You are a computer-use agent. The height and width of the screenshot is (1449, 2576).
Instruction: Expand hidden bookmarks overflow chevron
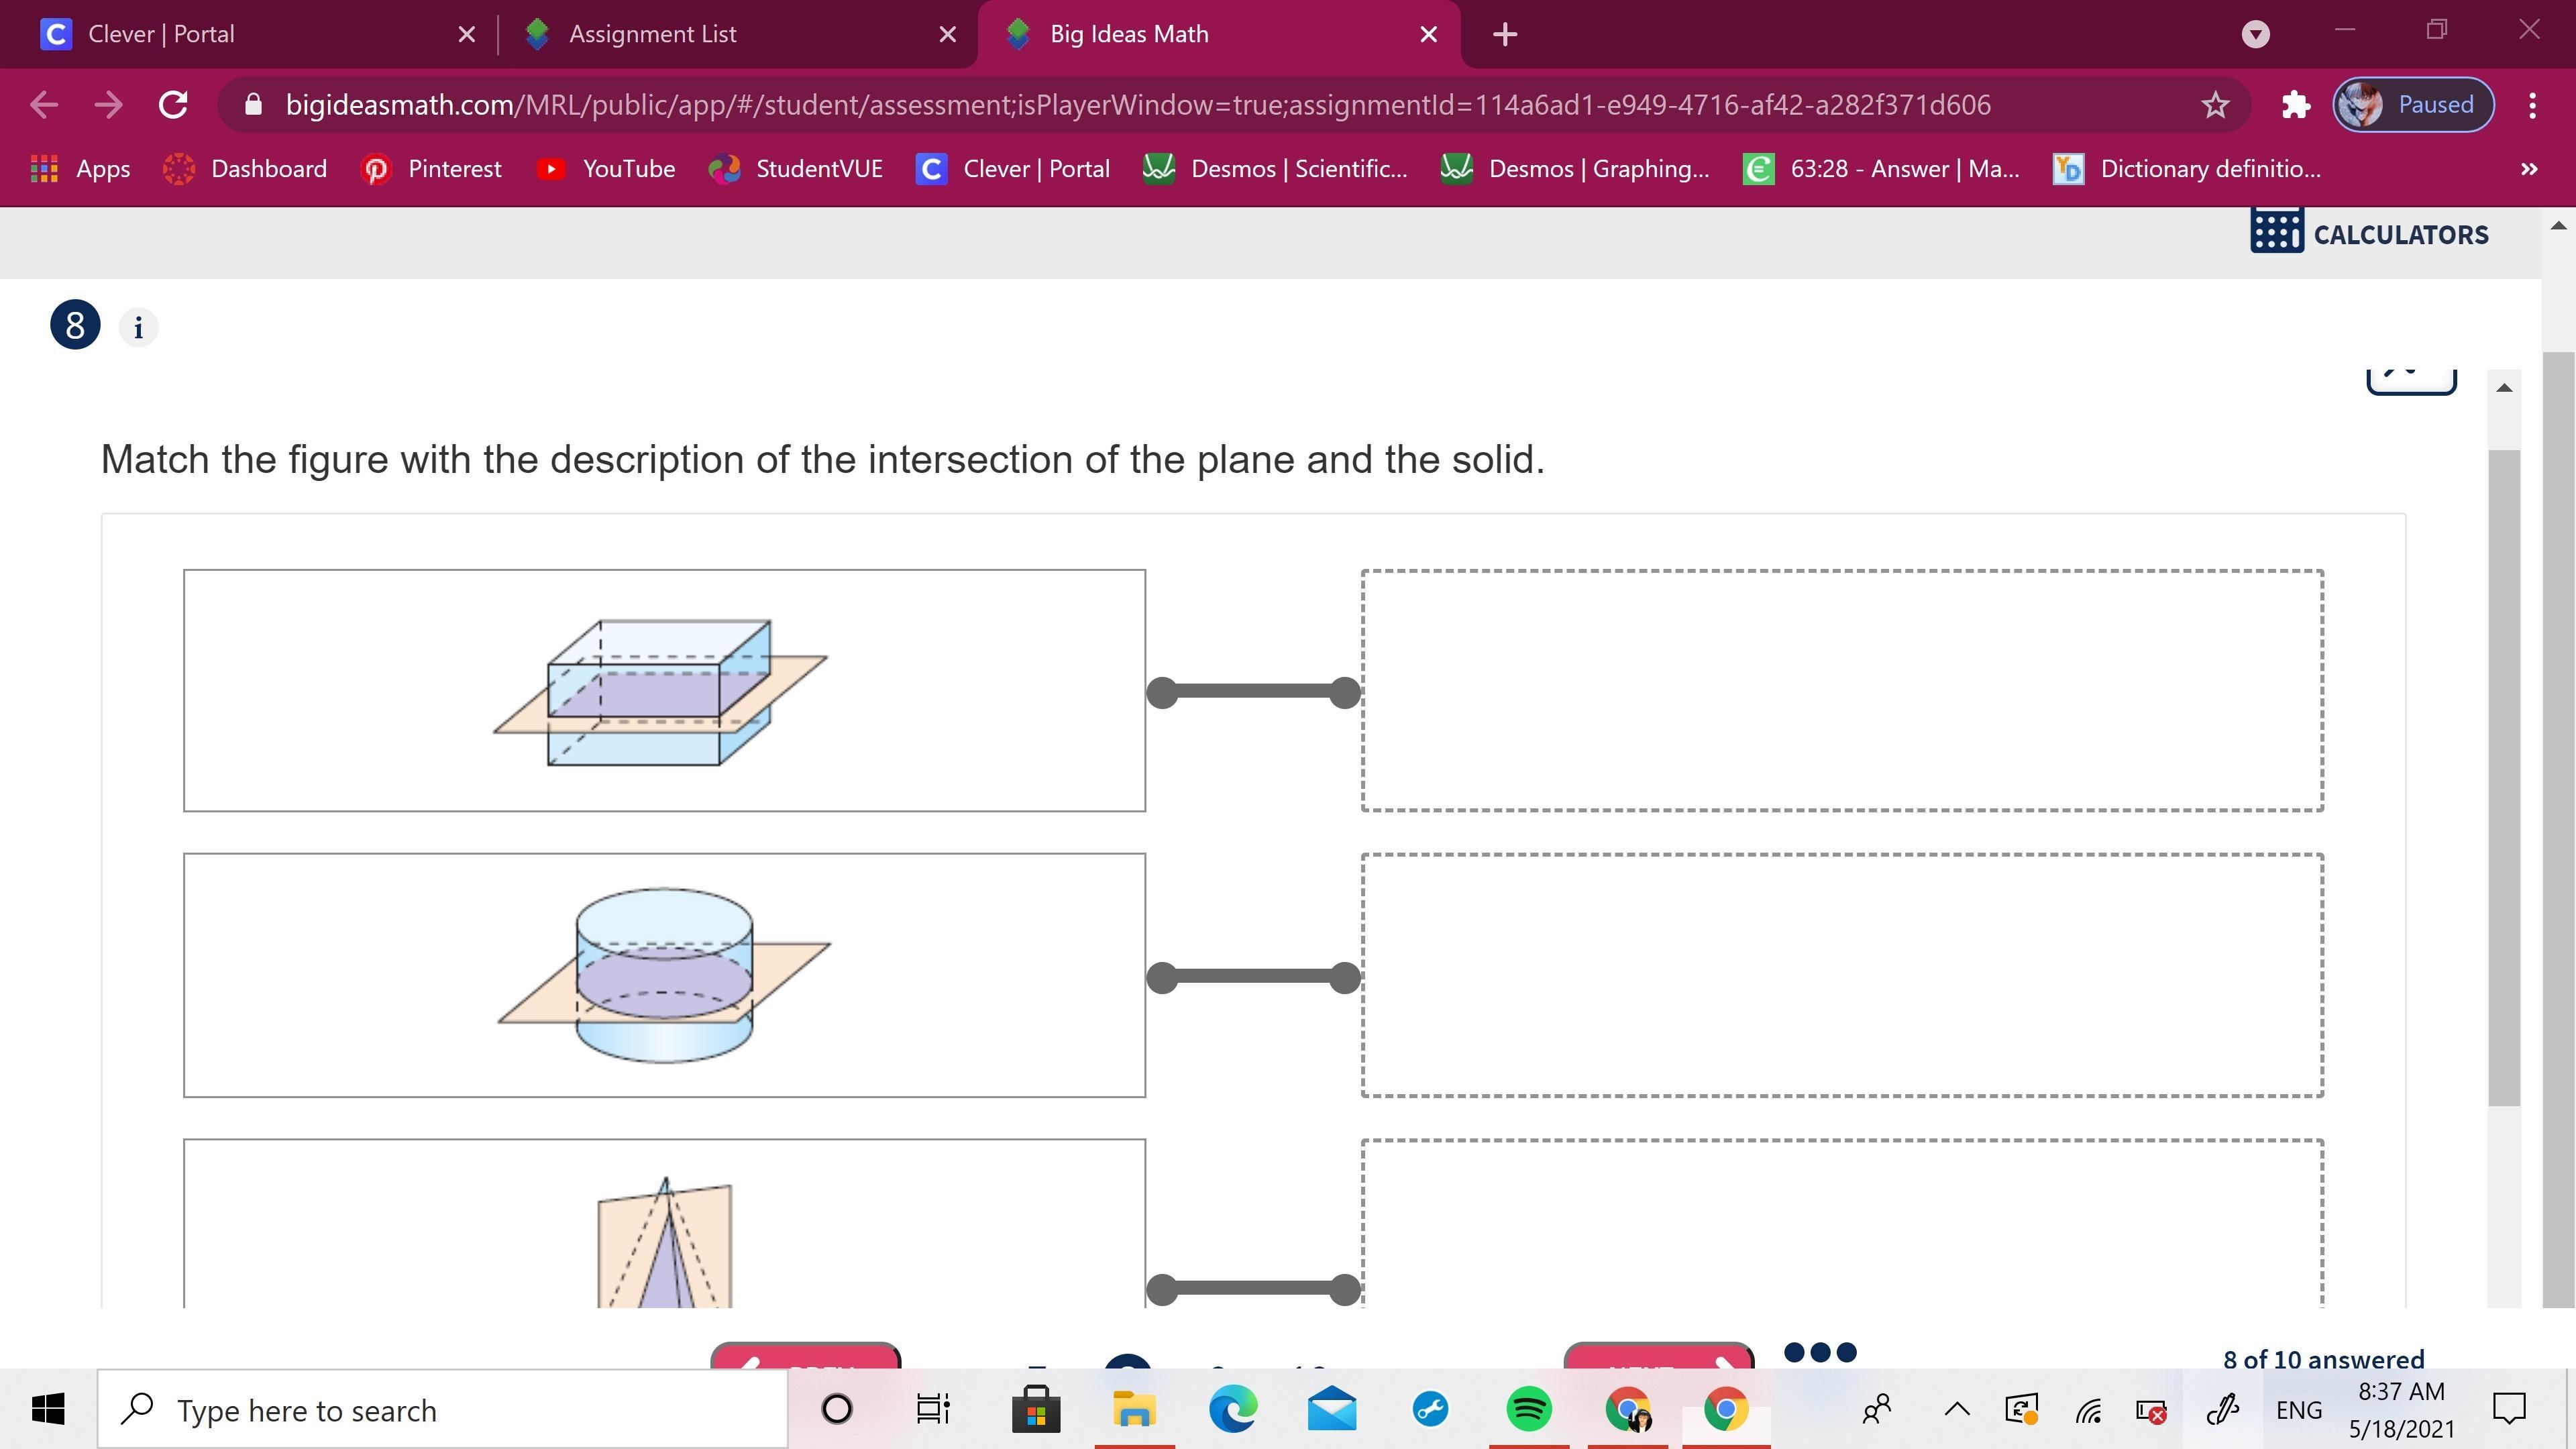click(2528, 169)
